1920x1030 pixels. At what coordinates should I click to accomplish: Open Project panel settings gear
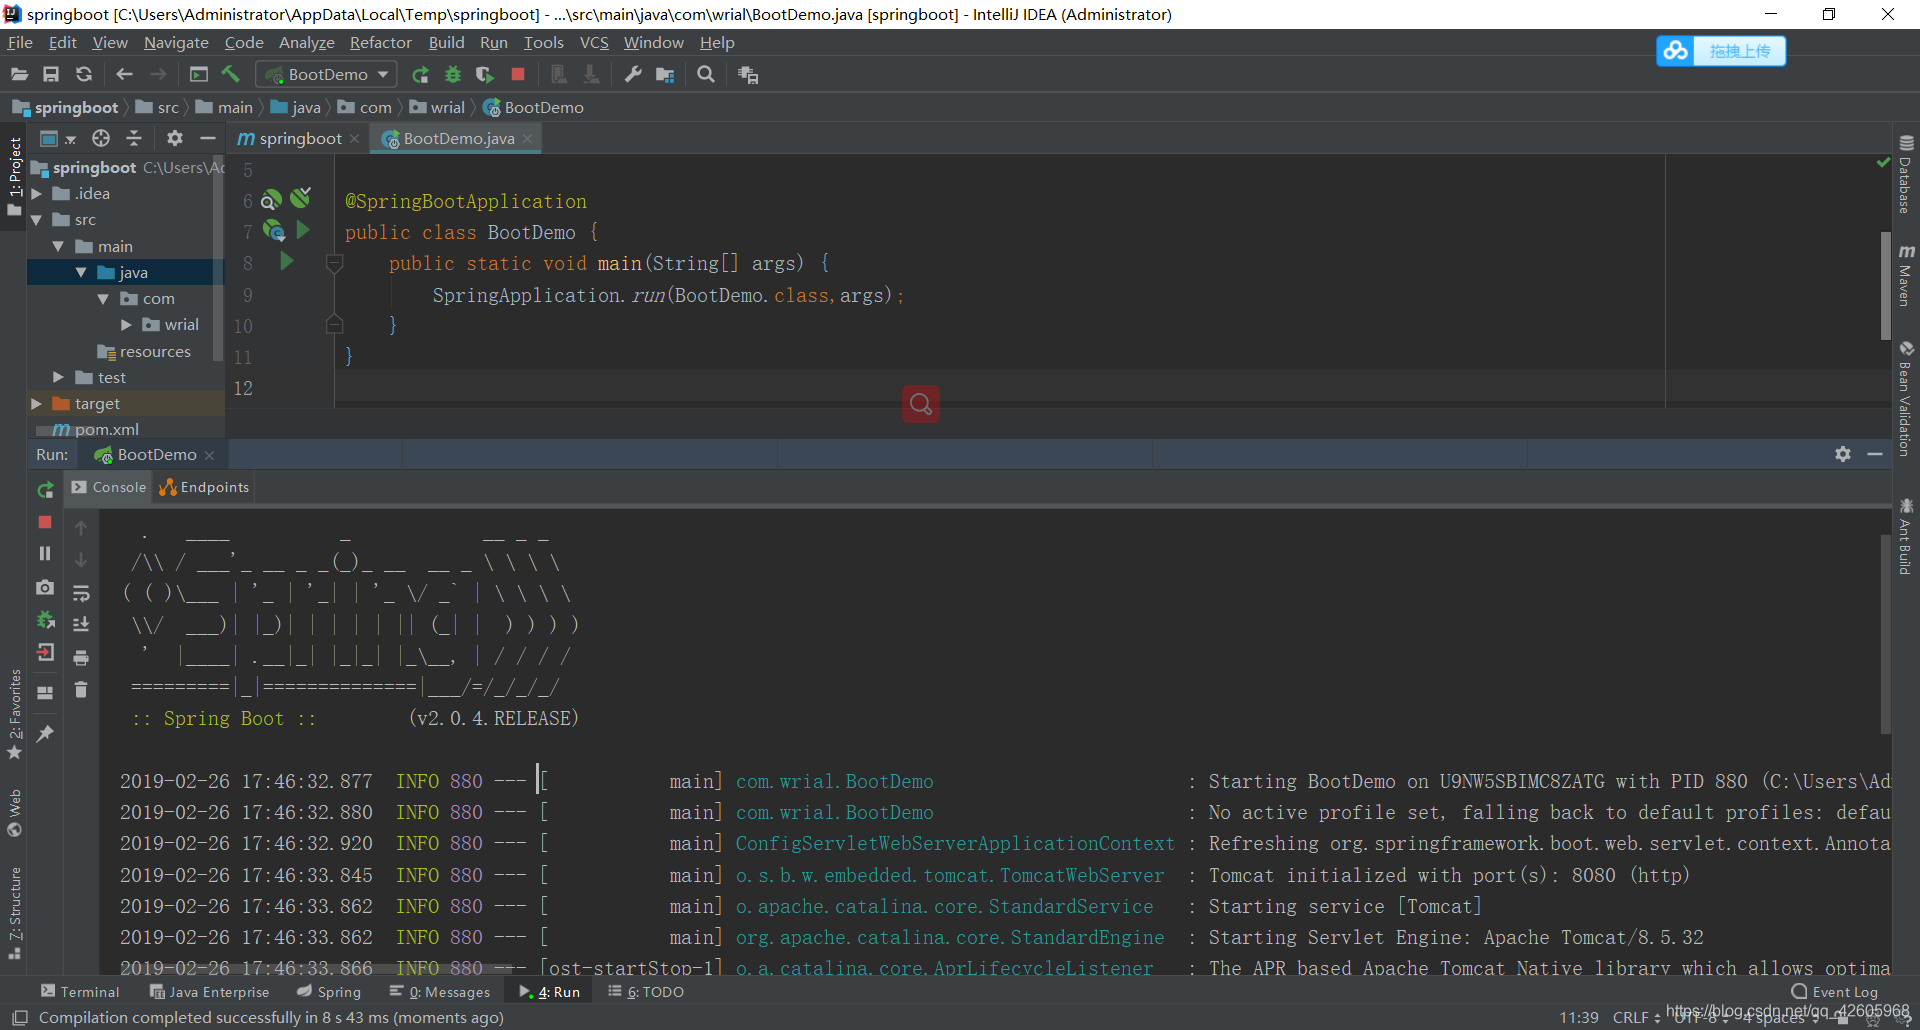click(x=175, y=138)
